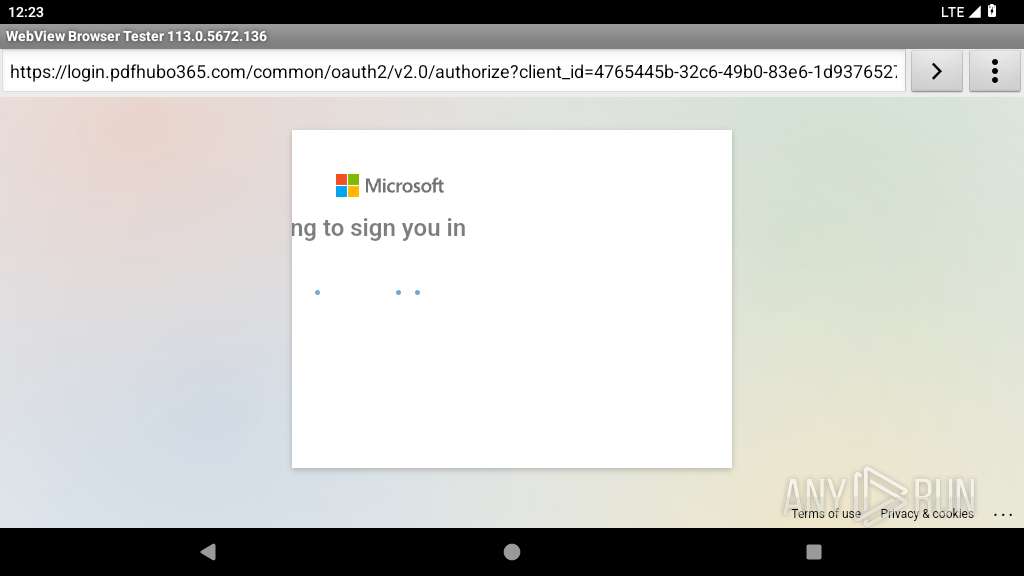Click the 'to sign you in' heading

[x=379, y=228]
